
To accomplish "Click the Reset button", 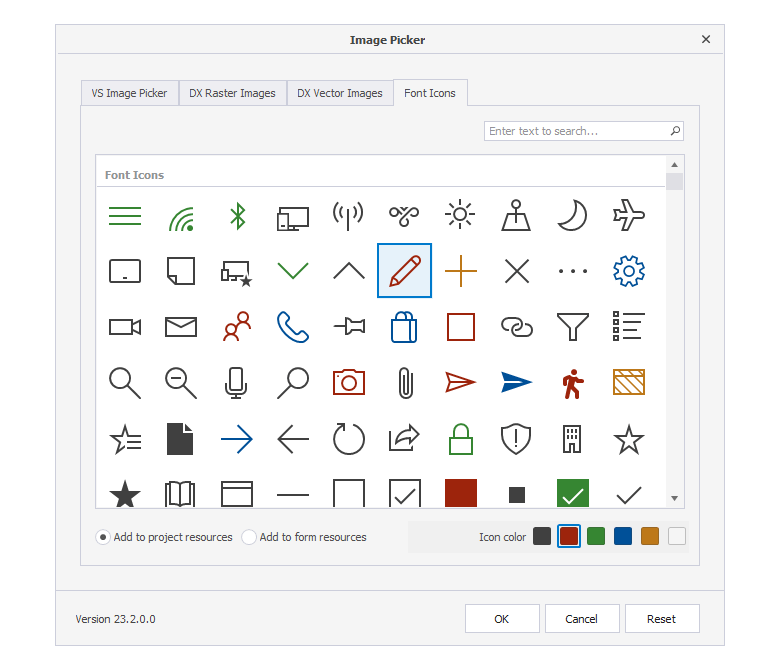I will coord(662,619).
